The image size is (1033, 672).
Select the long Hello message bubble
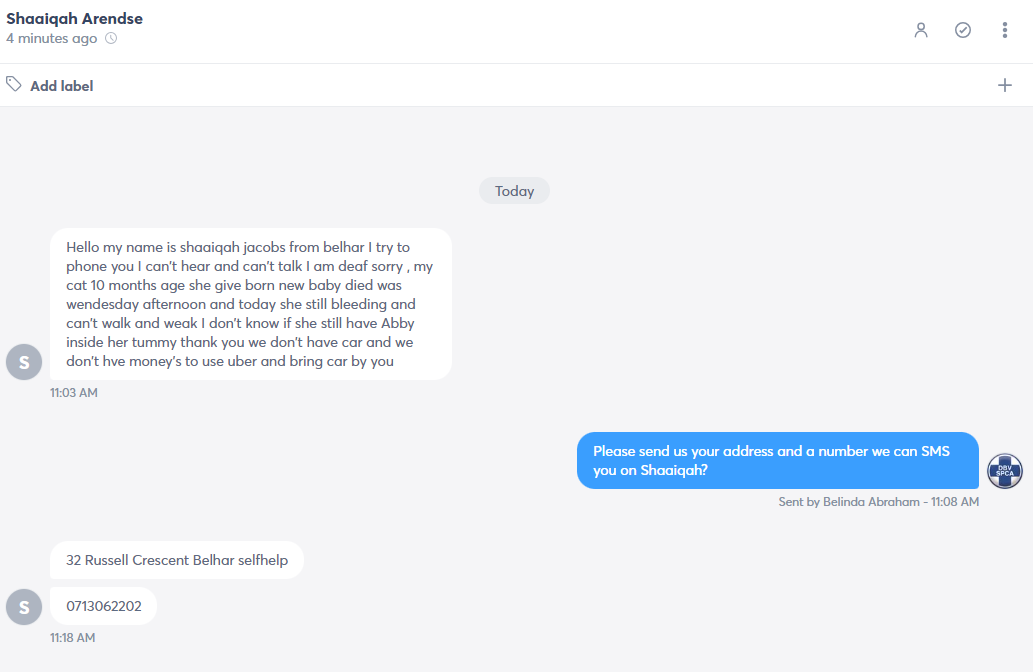[x=251, y=304]
